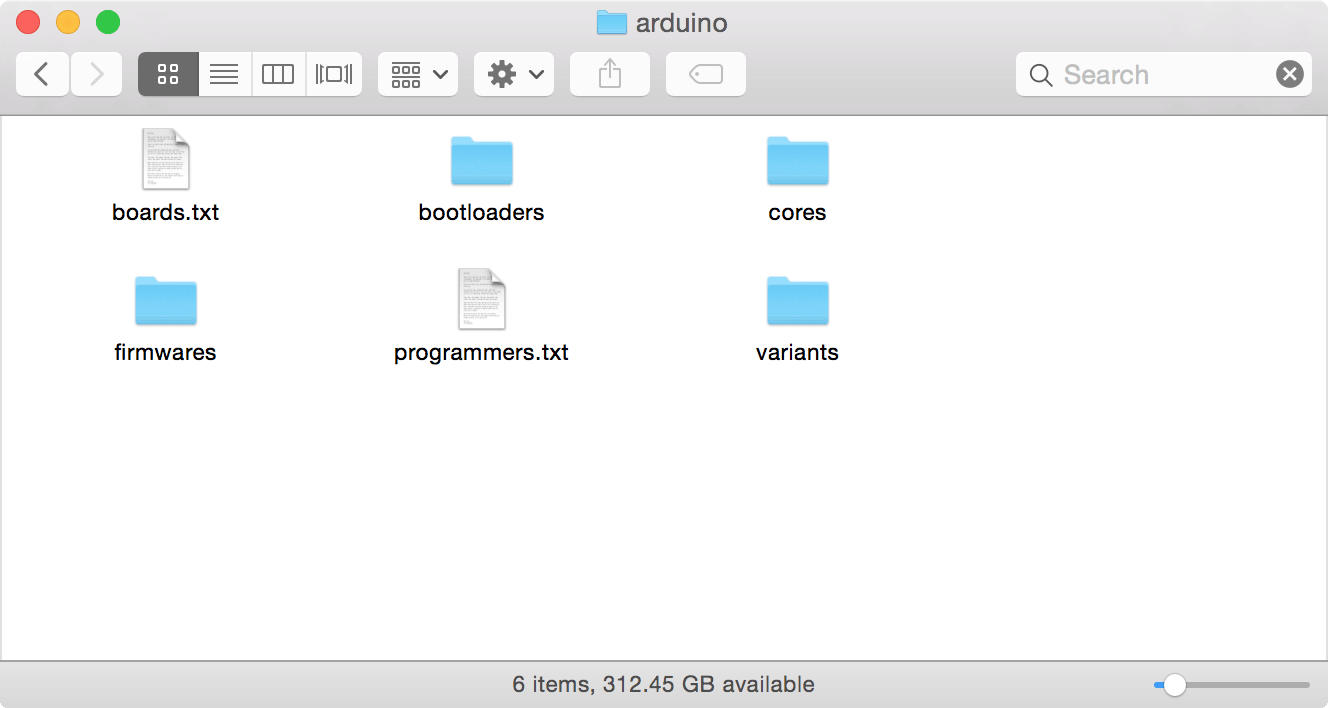Select the firmwares folder
Screen dimensions: 1328x708
coord(165,300)
